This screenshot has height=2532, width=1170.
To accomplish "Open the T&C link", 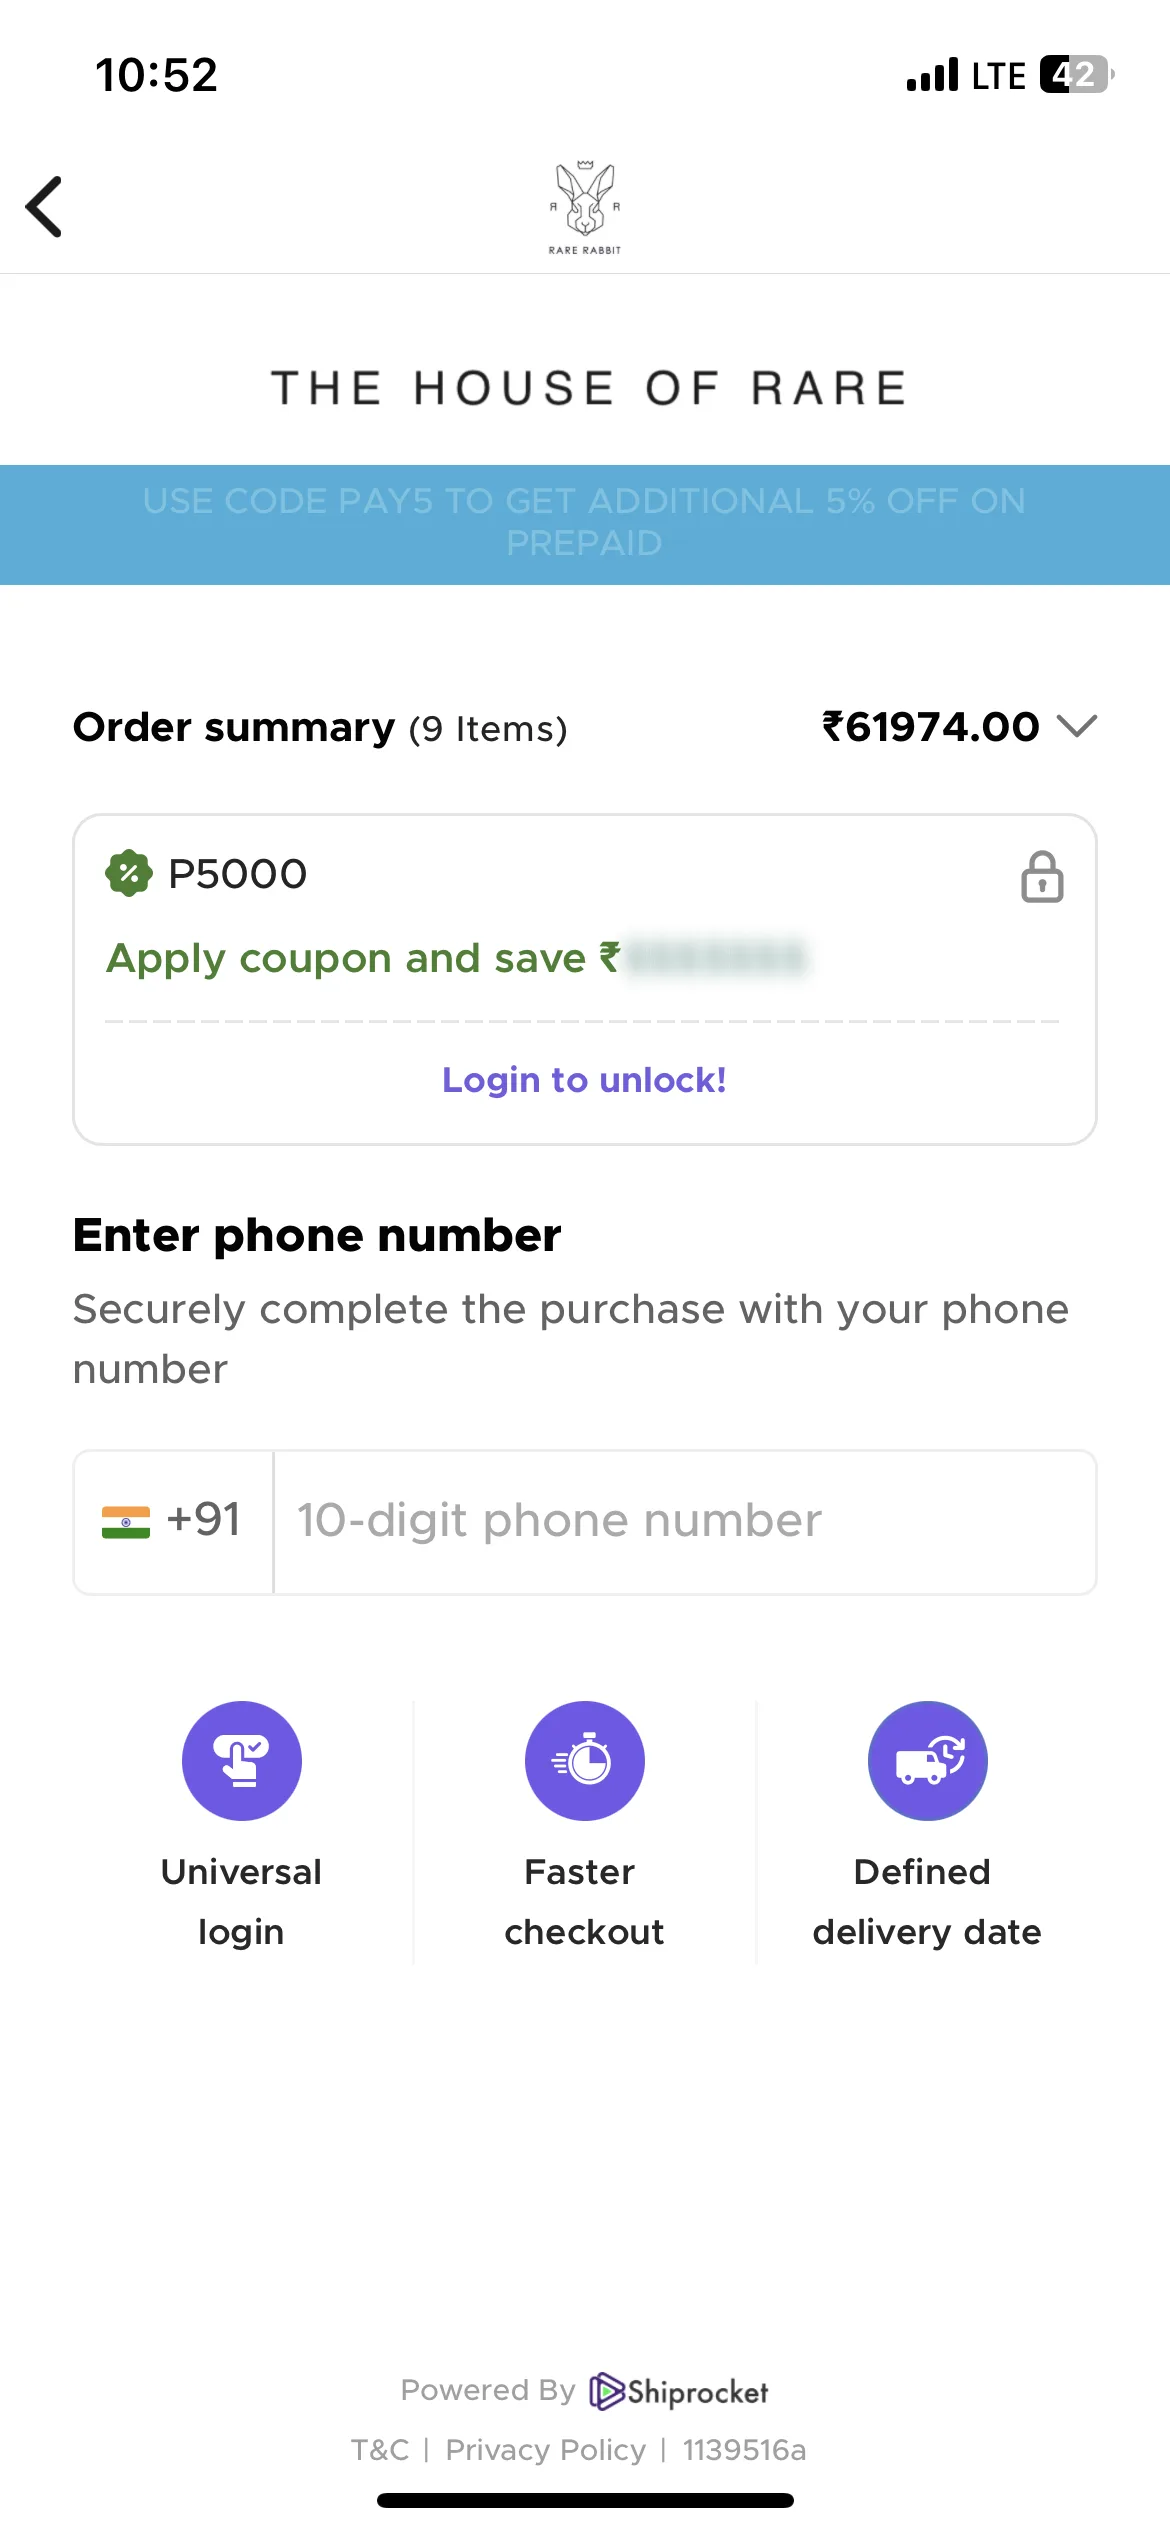I will pos(380,2450).
